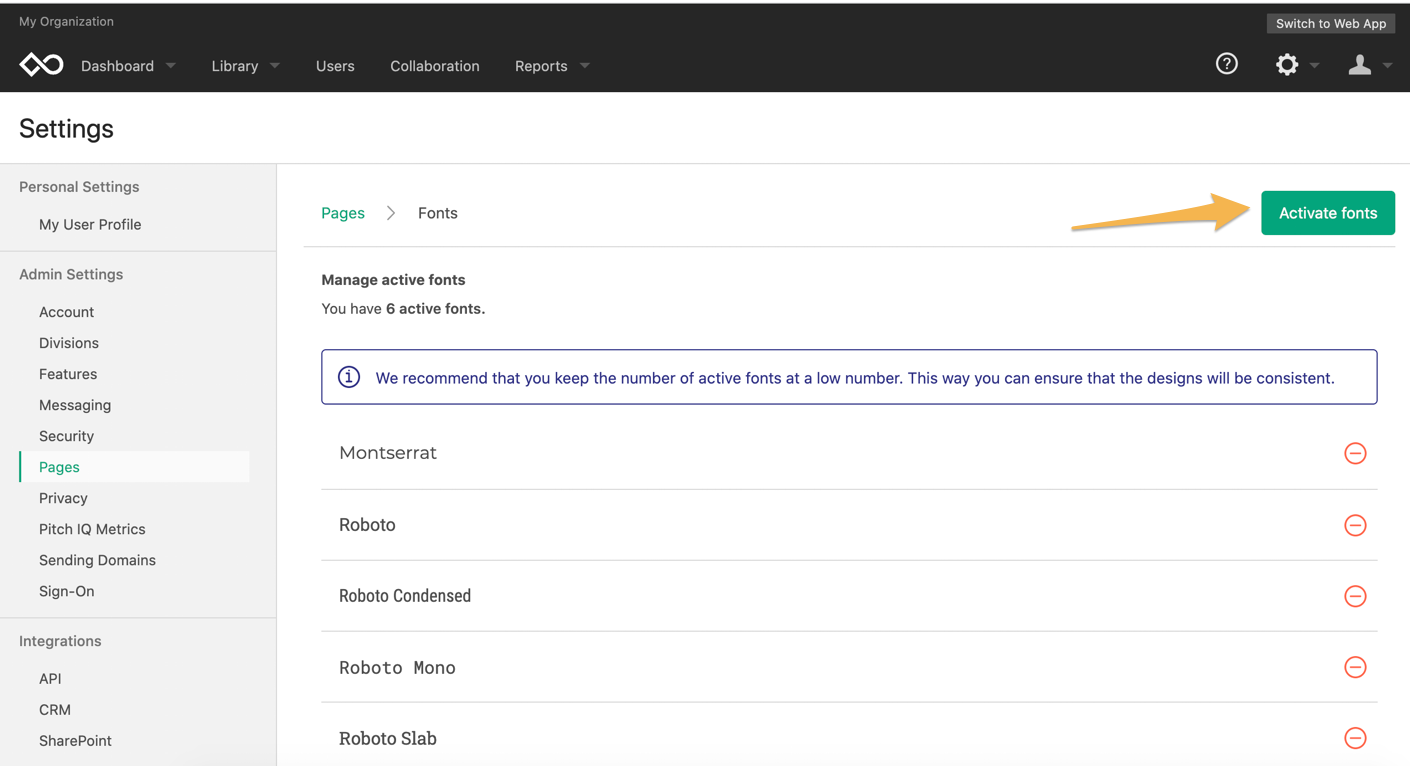Remove the Roboto Mono font
Image resolution: width=1410 pixels, height=766 pixels.
1355,667
